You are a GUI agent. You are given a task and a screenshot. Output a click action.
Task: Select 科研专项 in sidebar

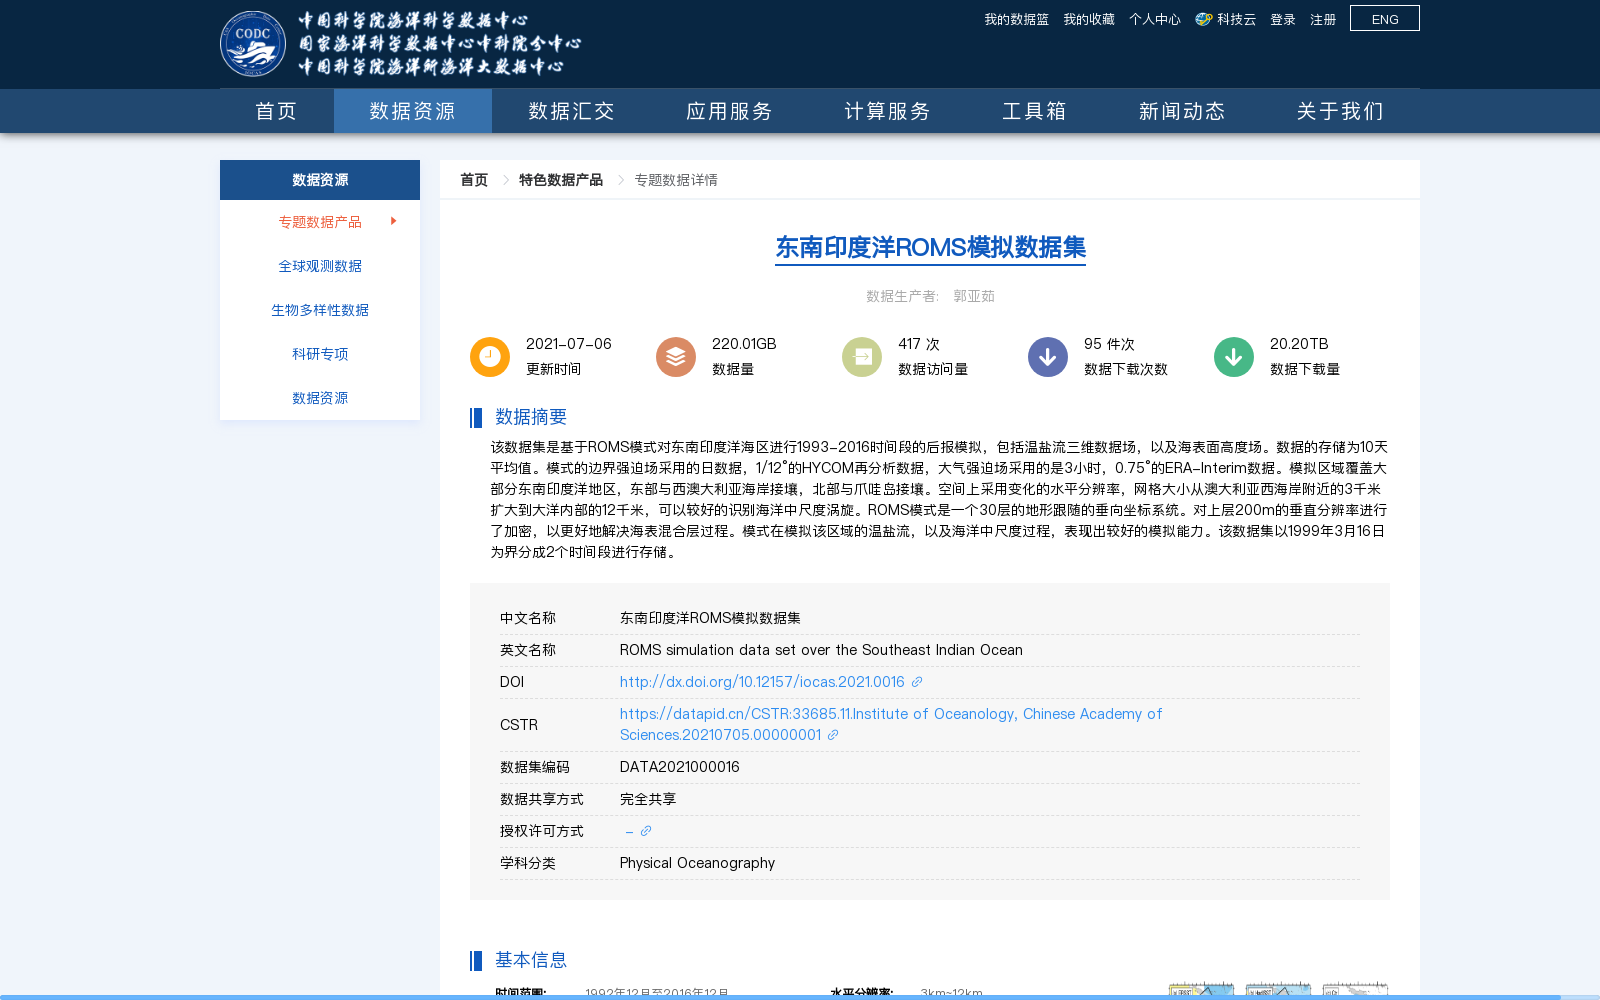point(320,354)
